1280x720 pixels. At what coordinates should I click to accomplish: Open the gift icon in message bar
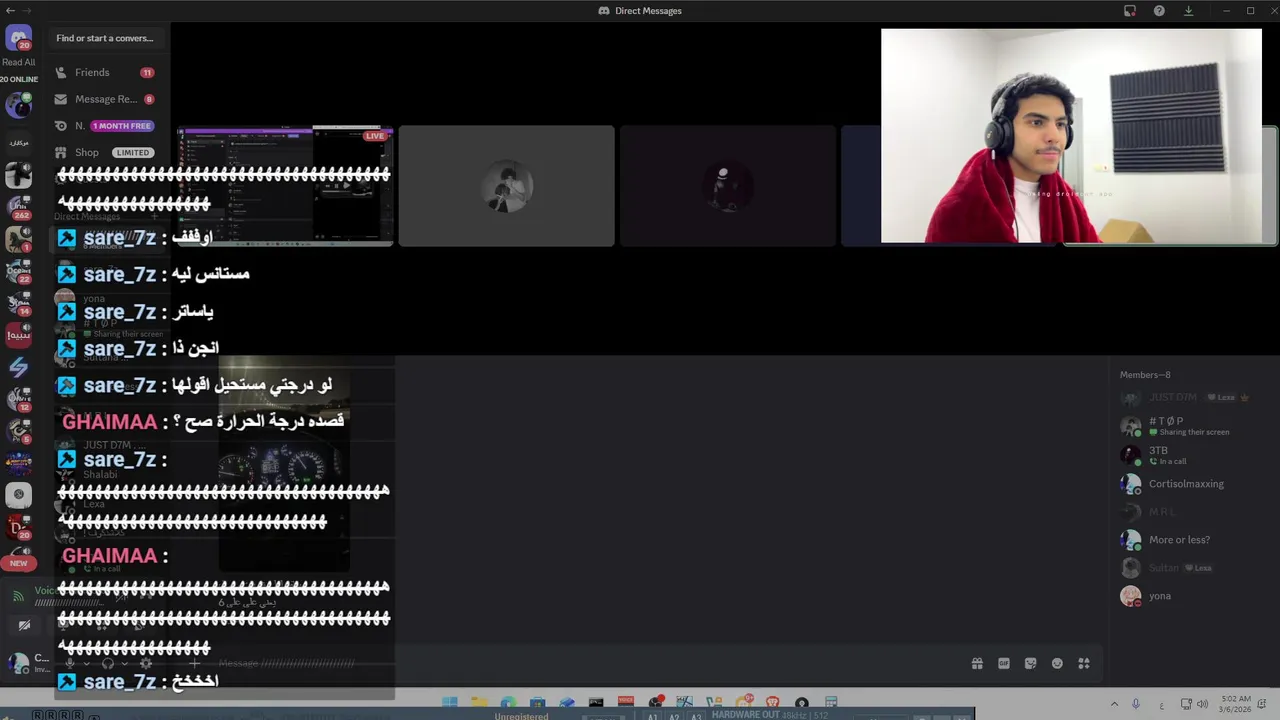coord(977,663)
